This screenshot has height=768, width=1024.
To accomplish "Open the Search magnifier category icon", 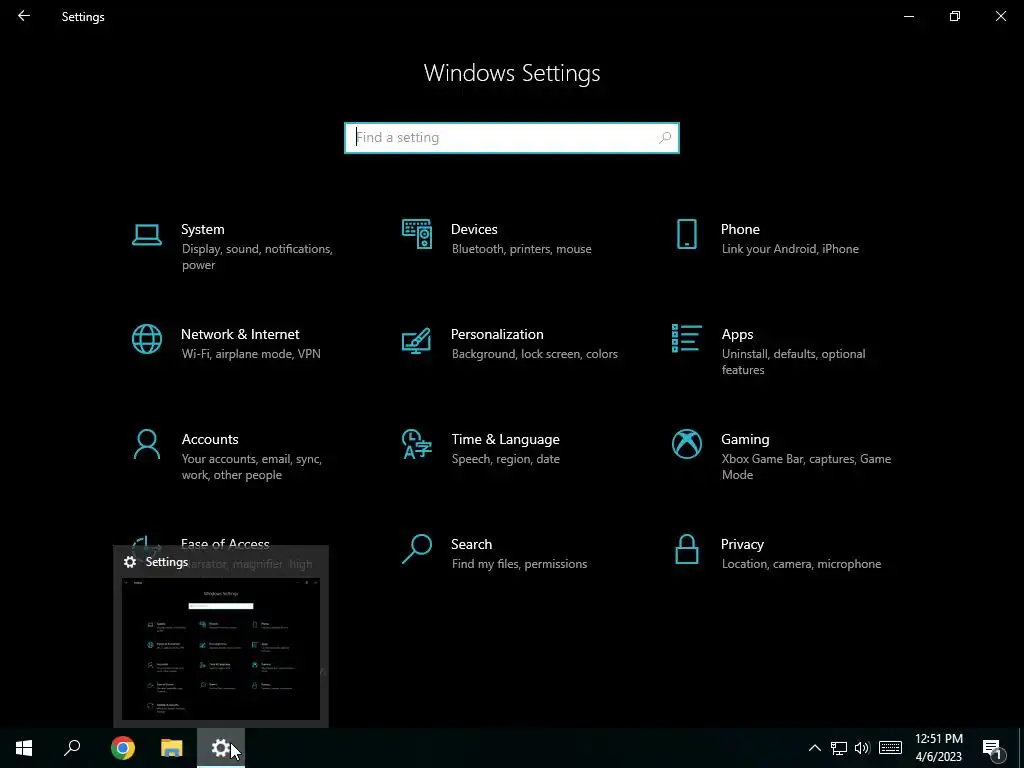I will (417, 549).
